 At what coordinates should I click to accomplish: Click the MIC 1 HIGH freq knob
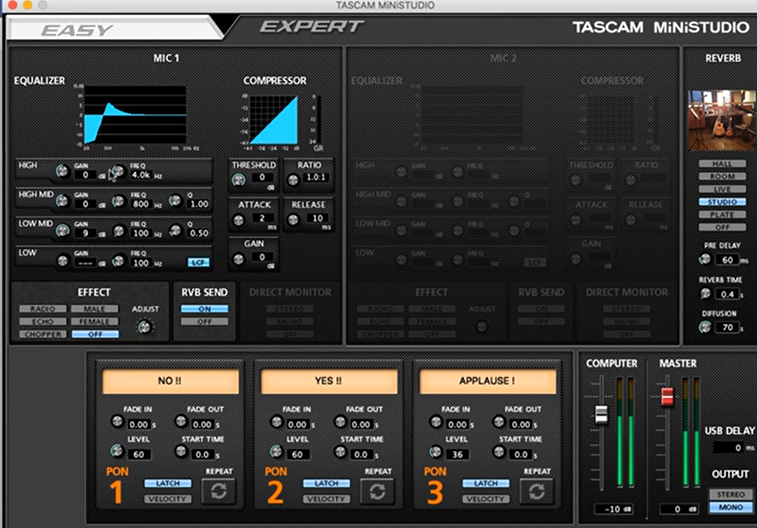pos(118,171)
